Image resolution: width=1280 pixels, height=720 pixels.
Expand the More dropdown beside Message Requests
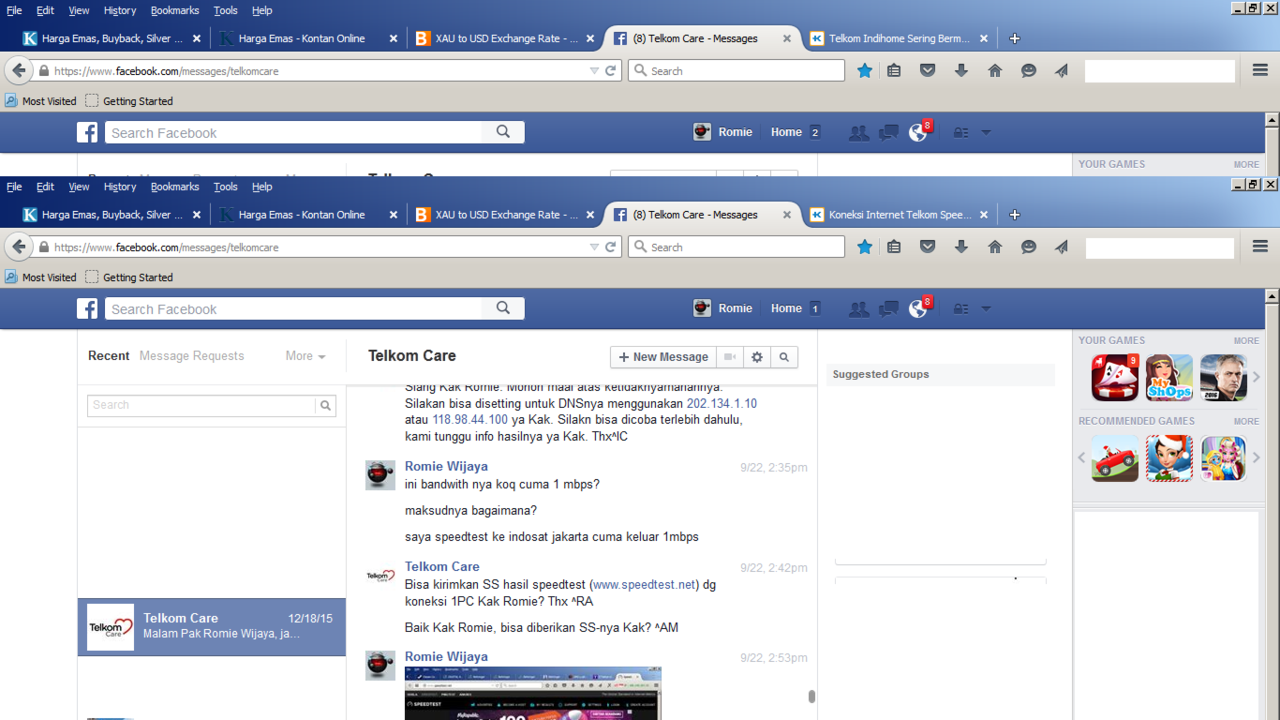[305, 356]
